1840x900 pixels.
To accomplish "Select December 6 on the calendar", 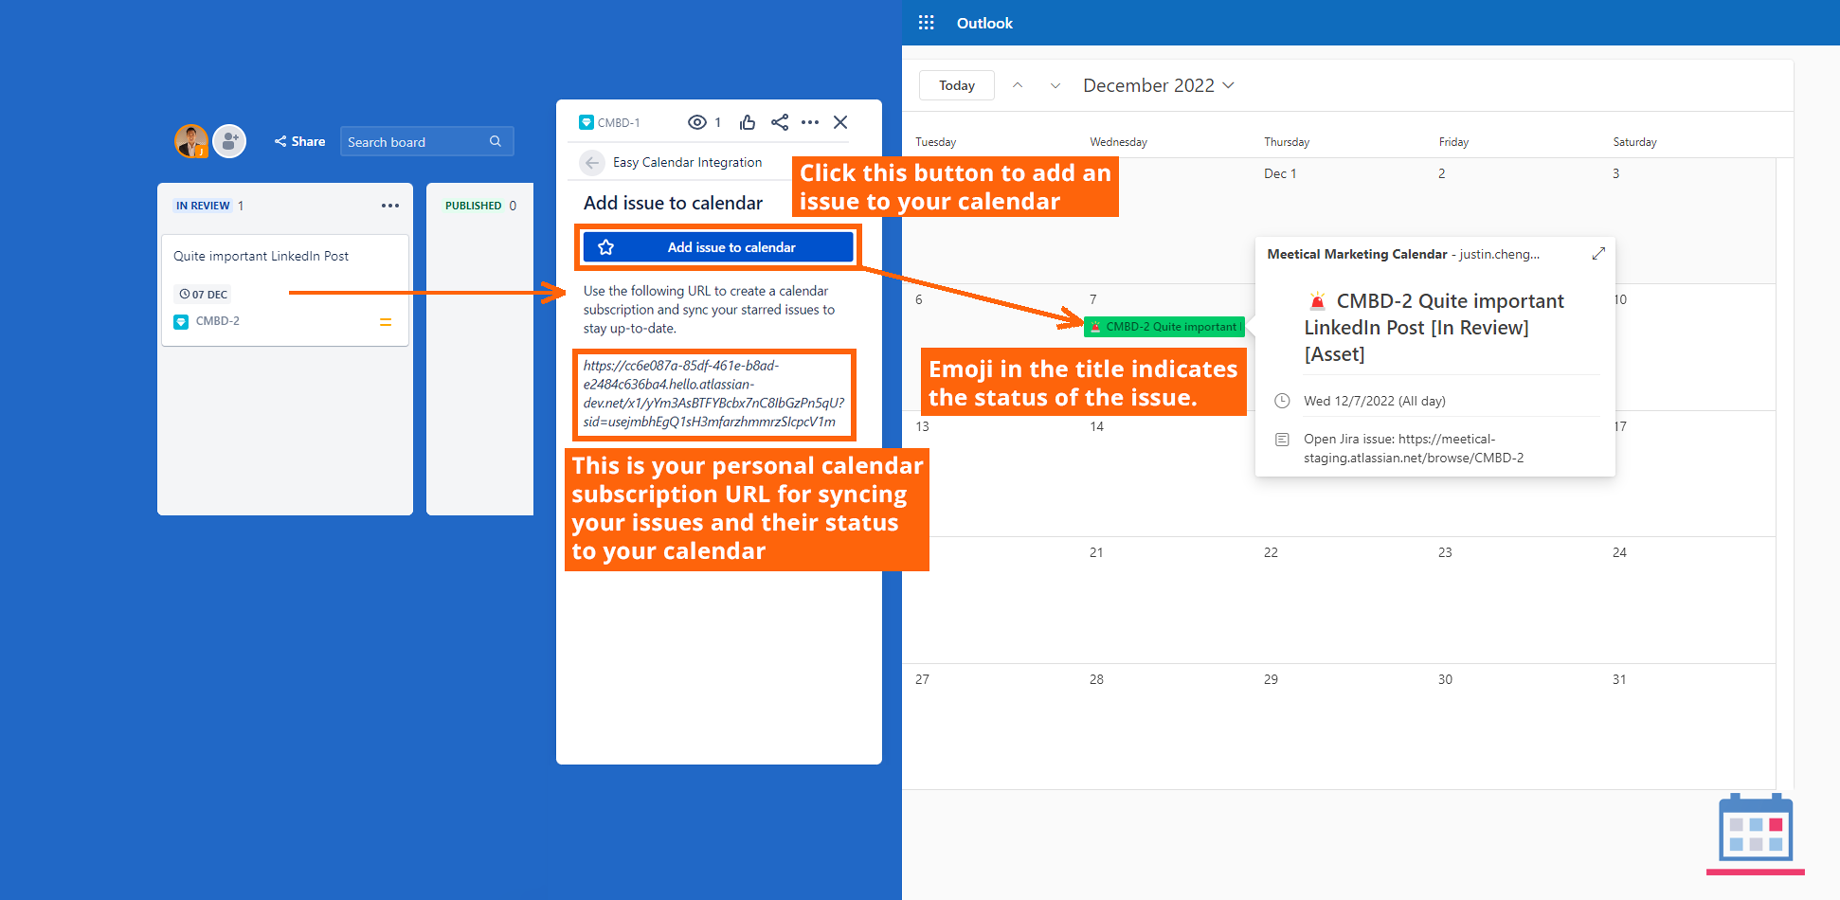I will click(x=919, y=299).
